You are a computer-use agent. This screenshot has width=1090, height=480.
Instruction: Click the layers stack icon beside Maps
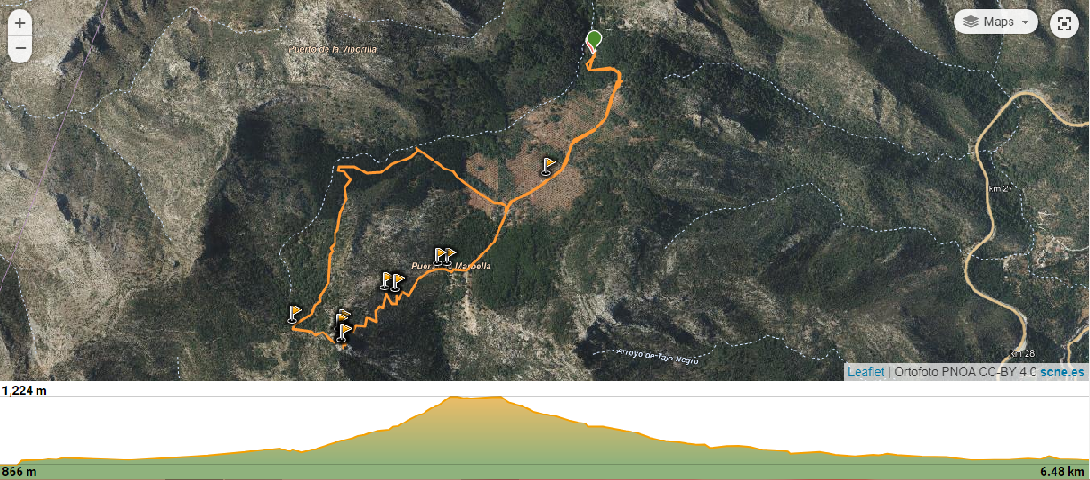971,22
